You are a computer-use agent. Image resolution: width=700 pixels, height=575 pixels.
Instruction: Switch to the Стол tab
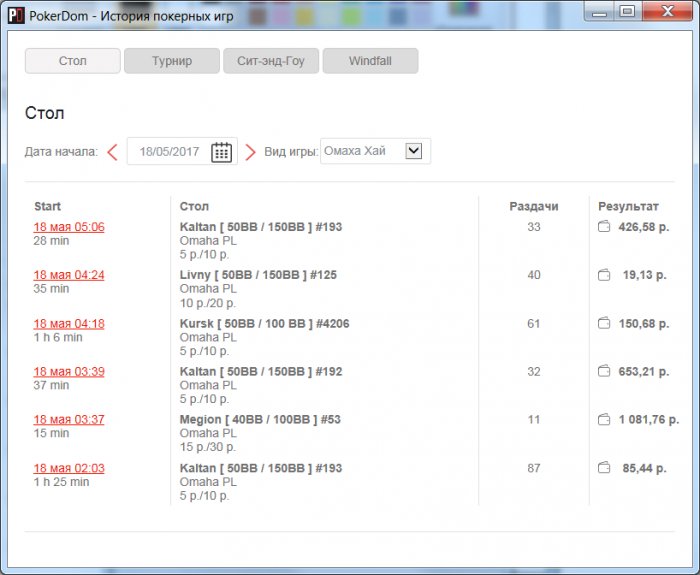click(x=73, y=61)
